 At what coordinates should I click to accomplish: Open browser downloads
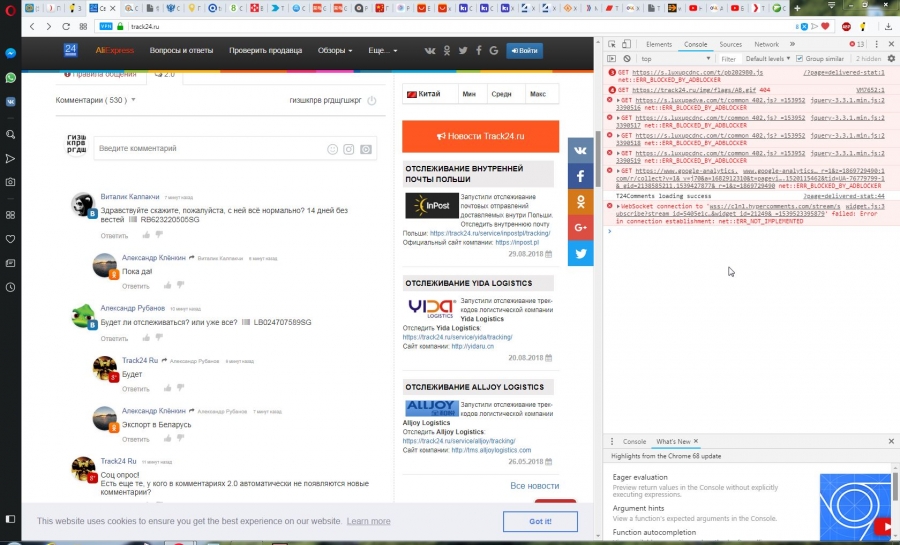[888, 26]
